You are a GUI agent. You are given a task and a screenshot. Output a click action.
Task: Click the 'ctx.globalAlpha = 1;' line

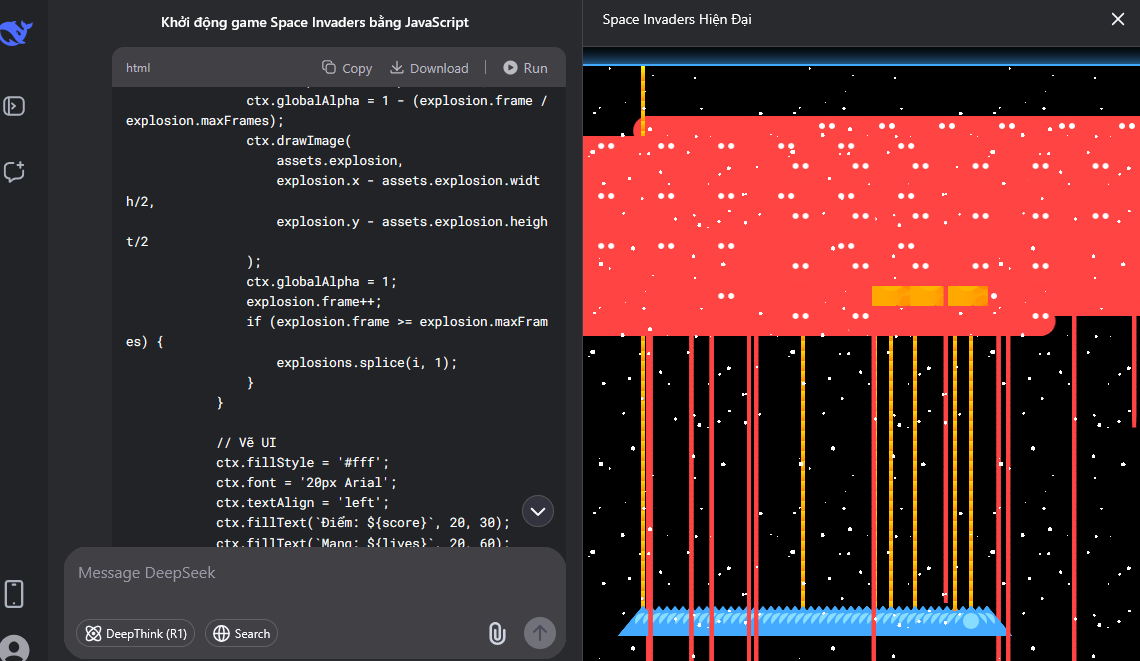tap(321, 281)
